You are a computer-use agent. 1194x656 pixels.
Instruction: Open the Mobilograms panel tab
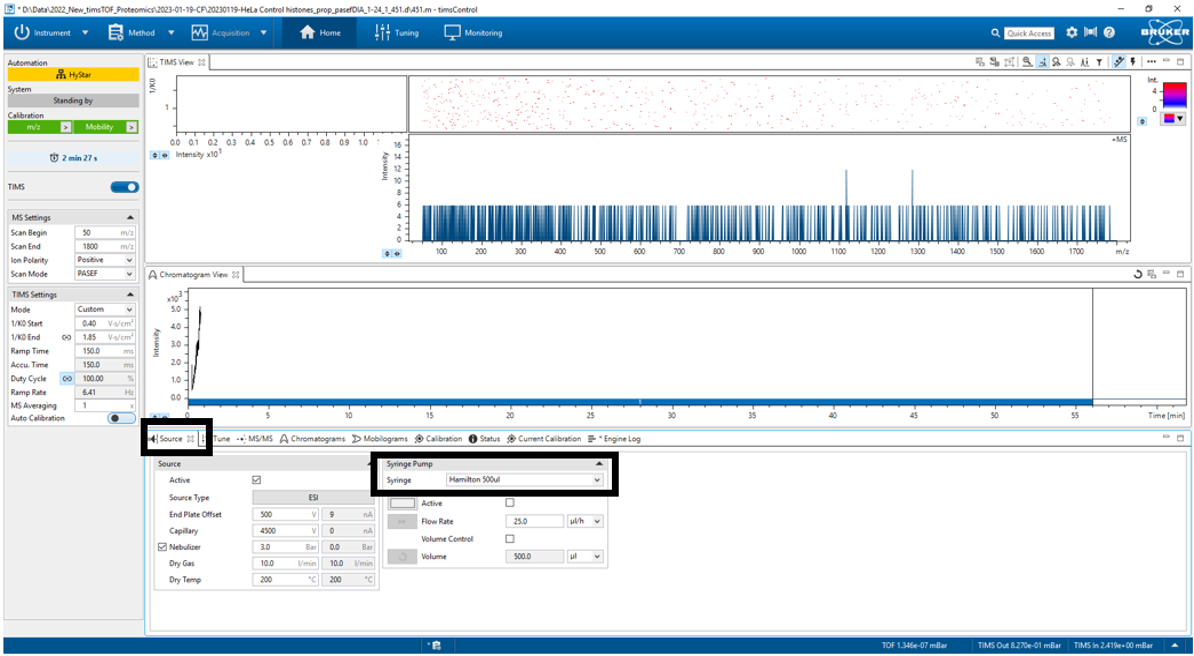(380, 439)
